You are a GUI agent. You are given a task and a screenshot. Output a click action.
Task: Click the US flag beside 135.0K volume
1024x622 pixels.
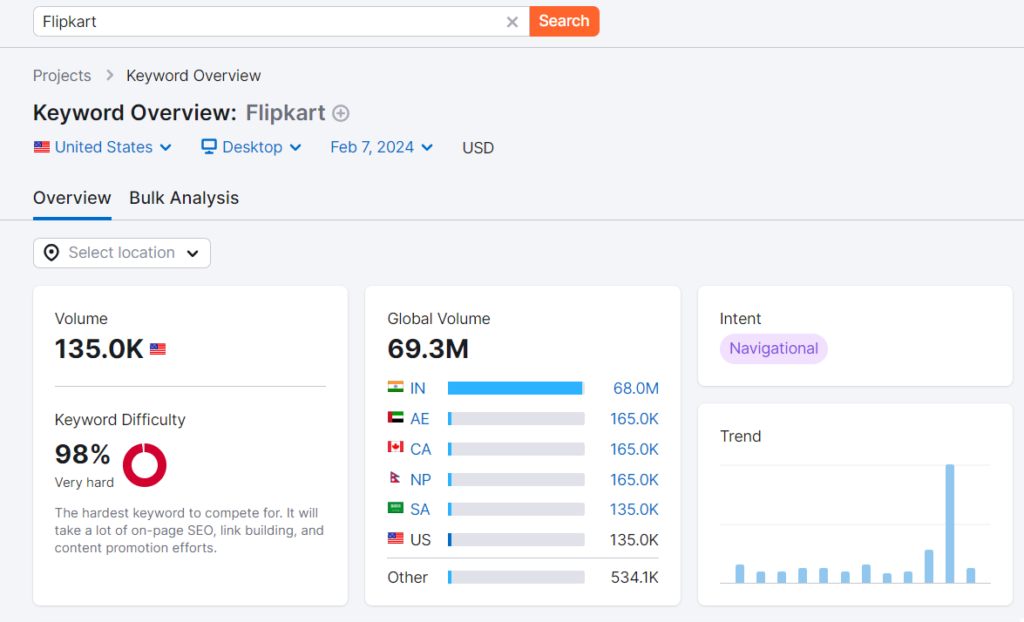[x=158, y=350]
